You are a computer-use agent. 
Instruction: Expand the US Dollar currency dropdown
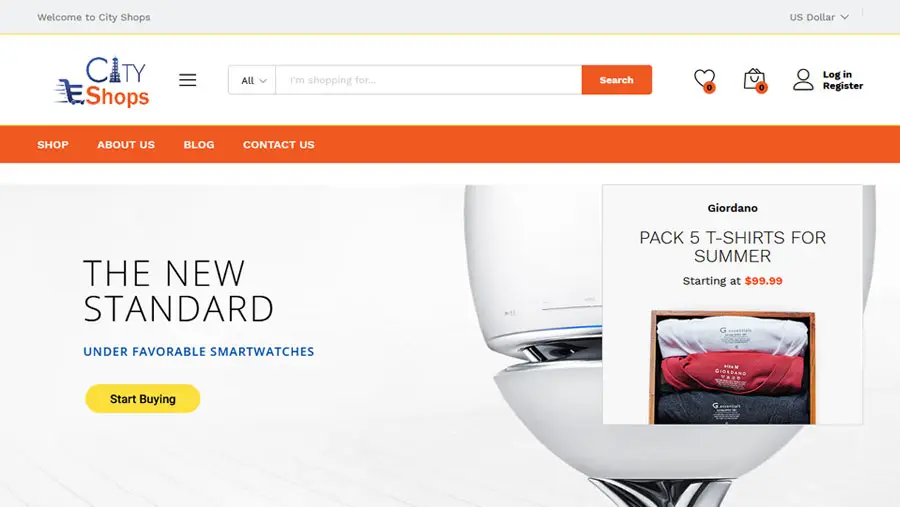(x=818, y=17)
